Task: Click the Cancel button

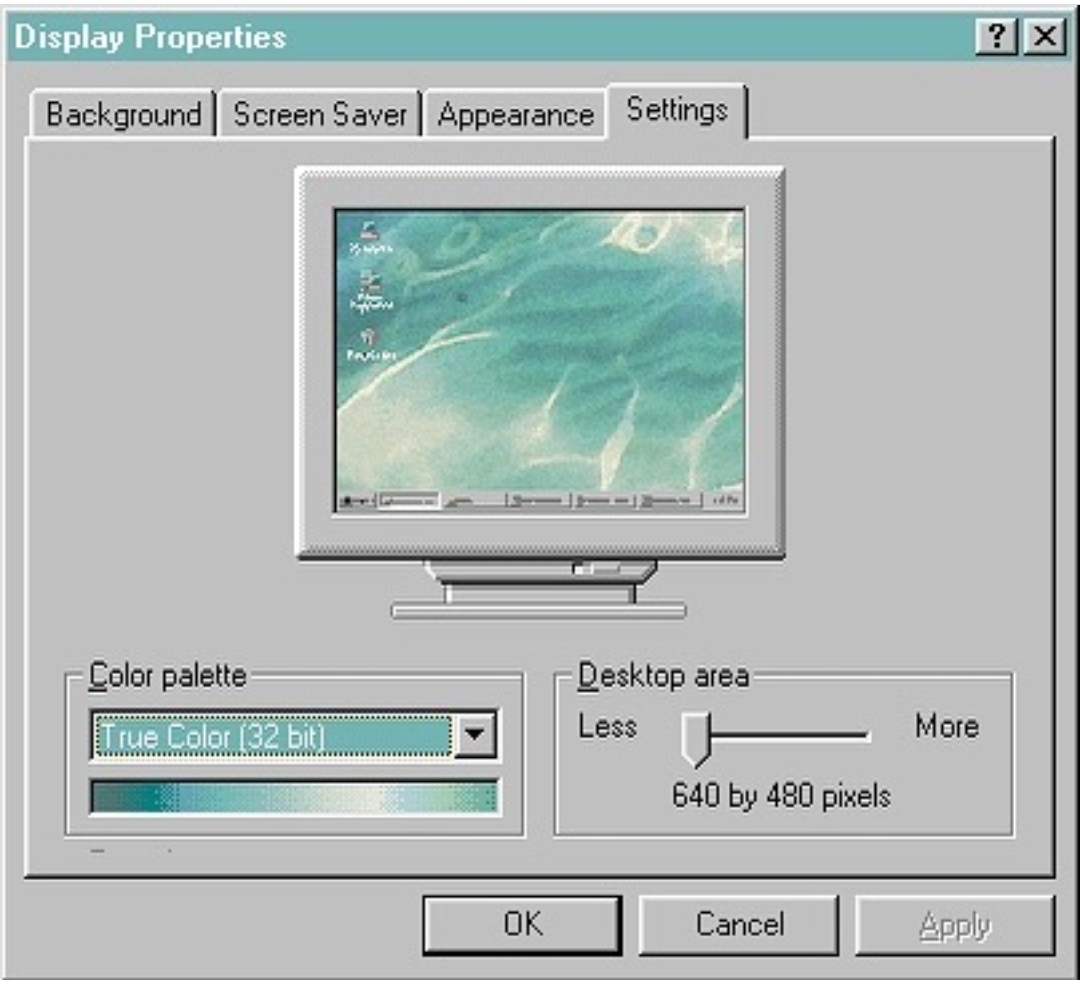Action: [739, 924]
